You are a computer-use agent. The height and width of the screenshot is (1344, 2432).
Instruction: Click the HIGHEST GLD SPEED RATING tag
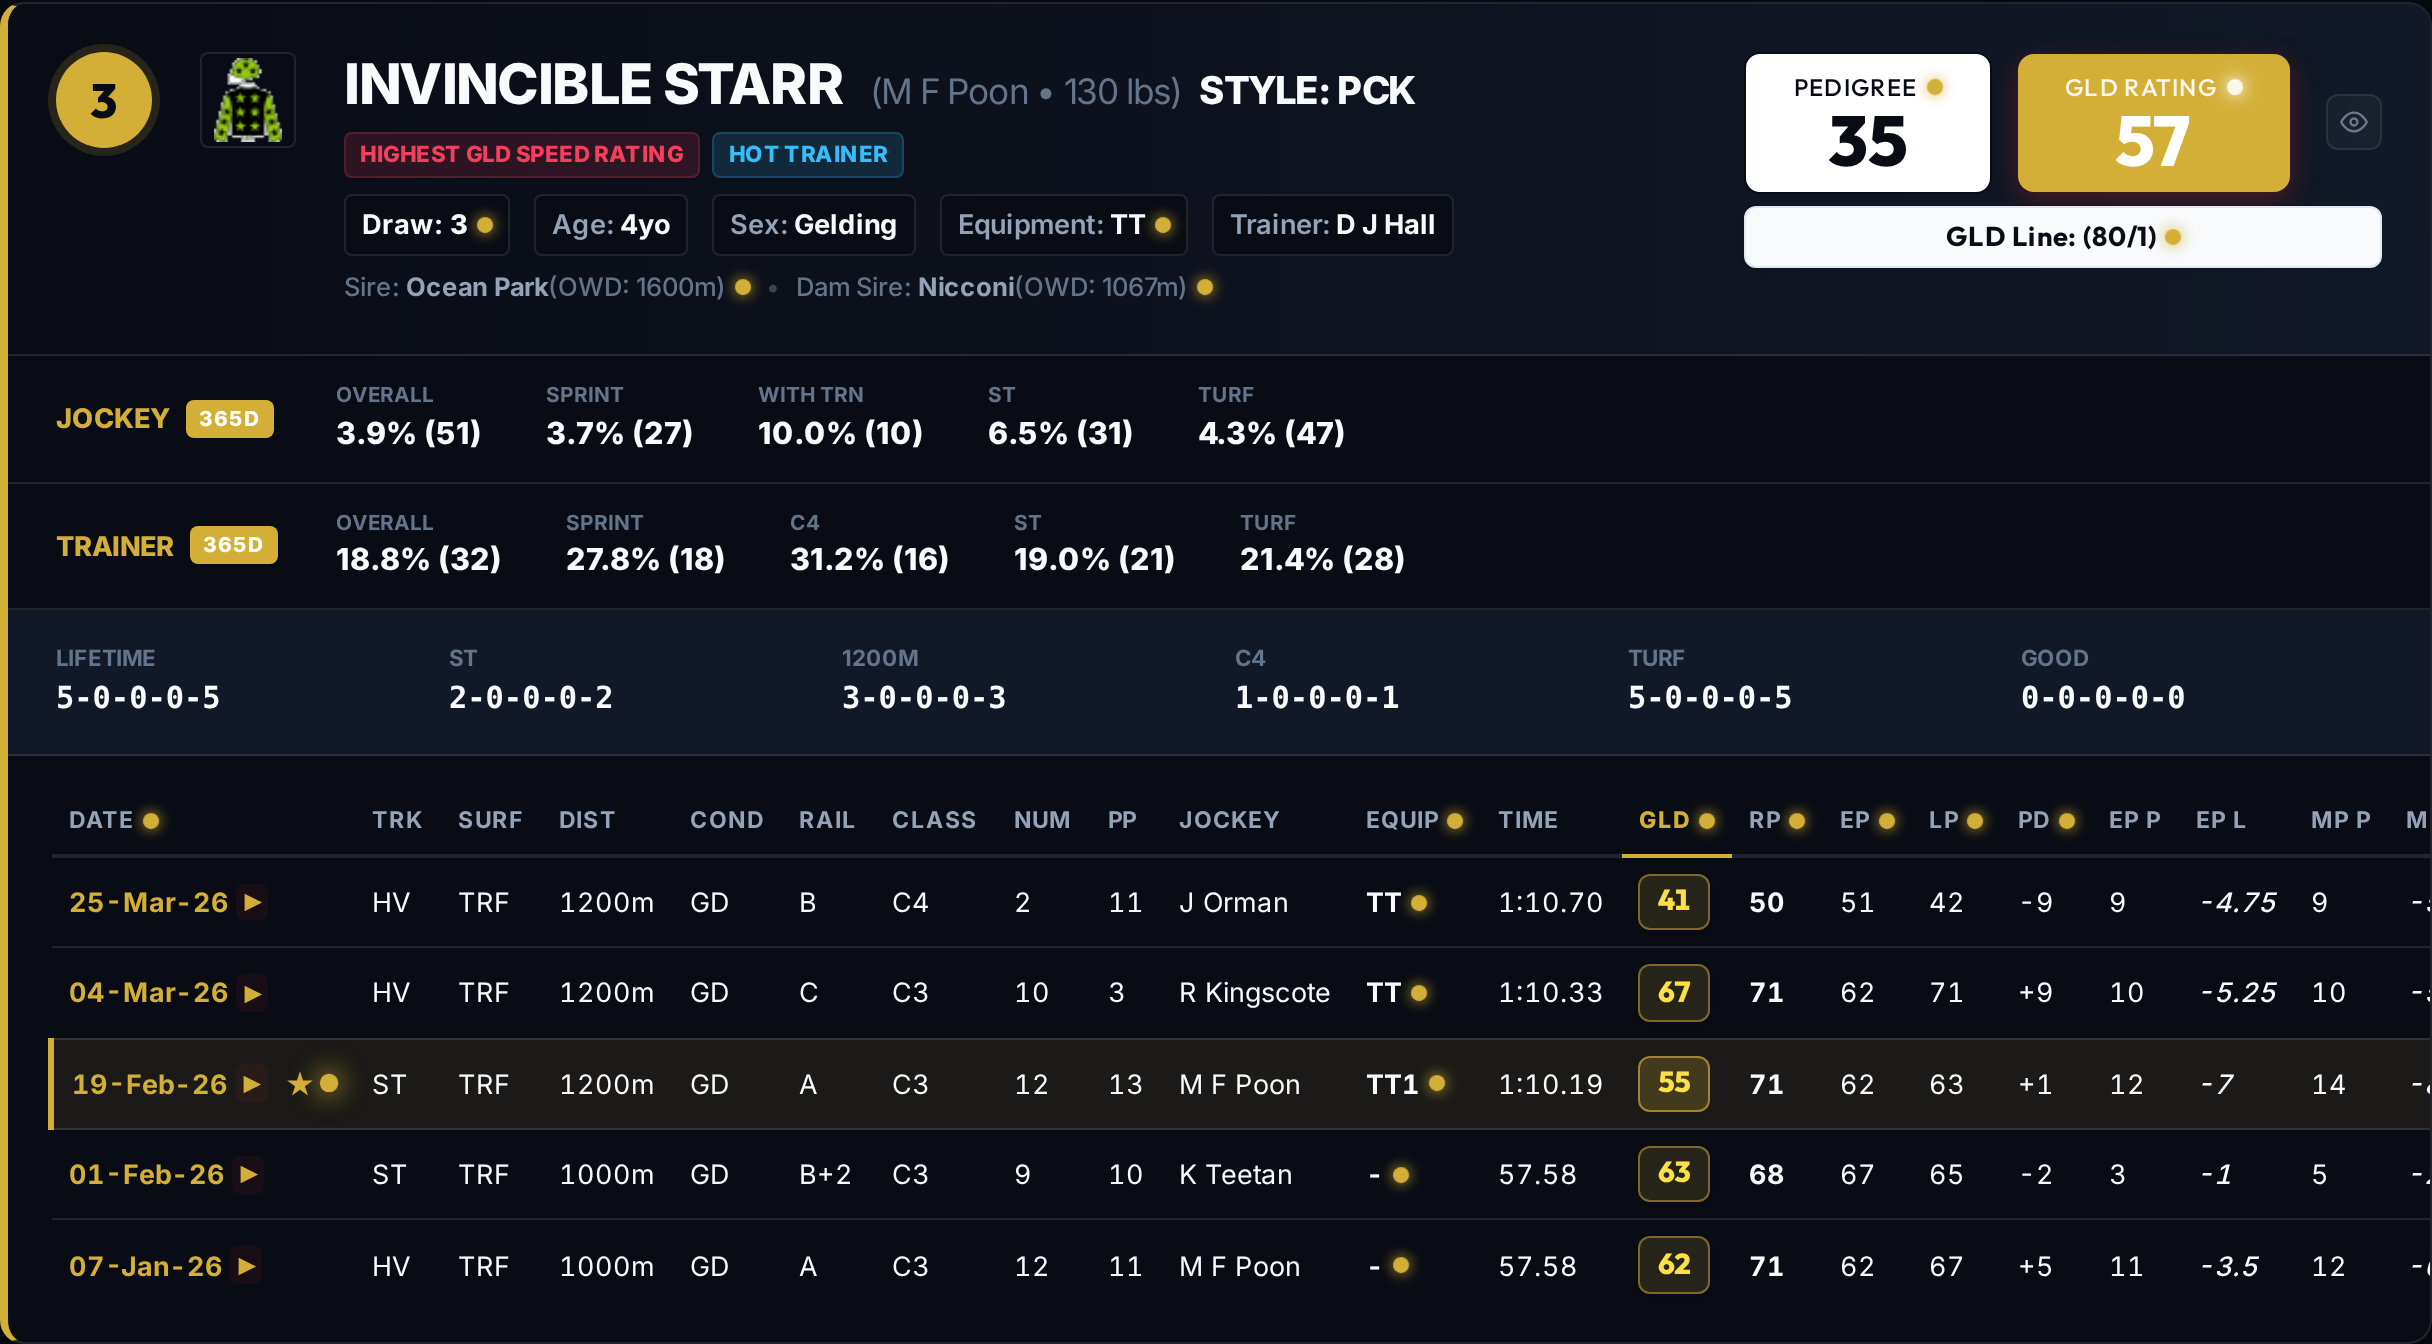[x=522, y=154]
